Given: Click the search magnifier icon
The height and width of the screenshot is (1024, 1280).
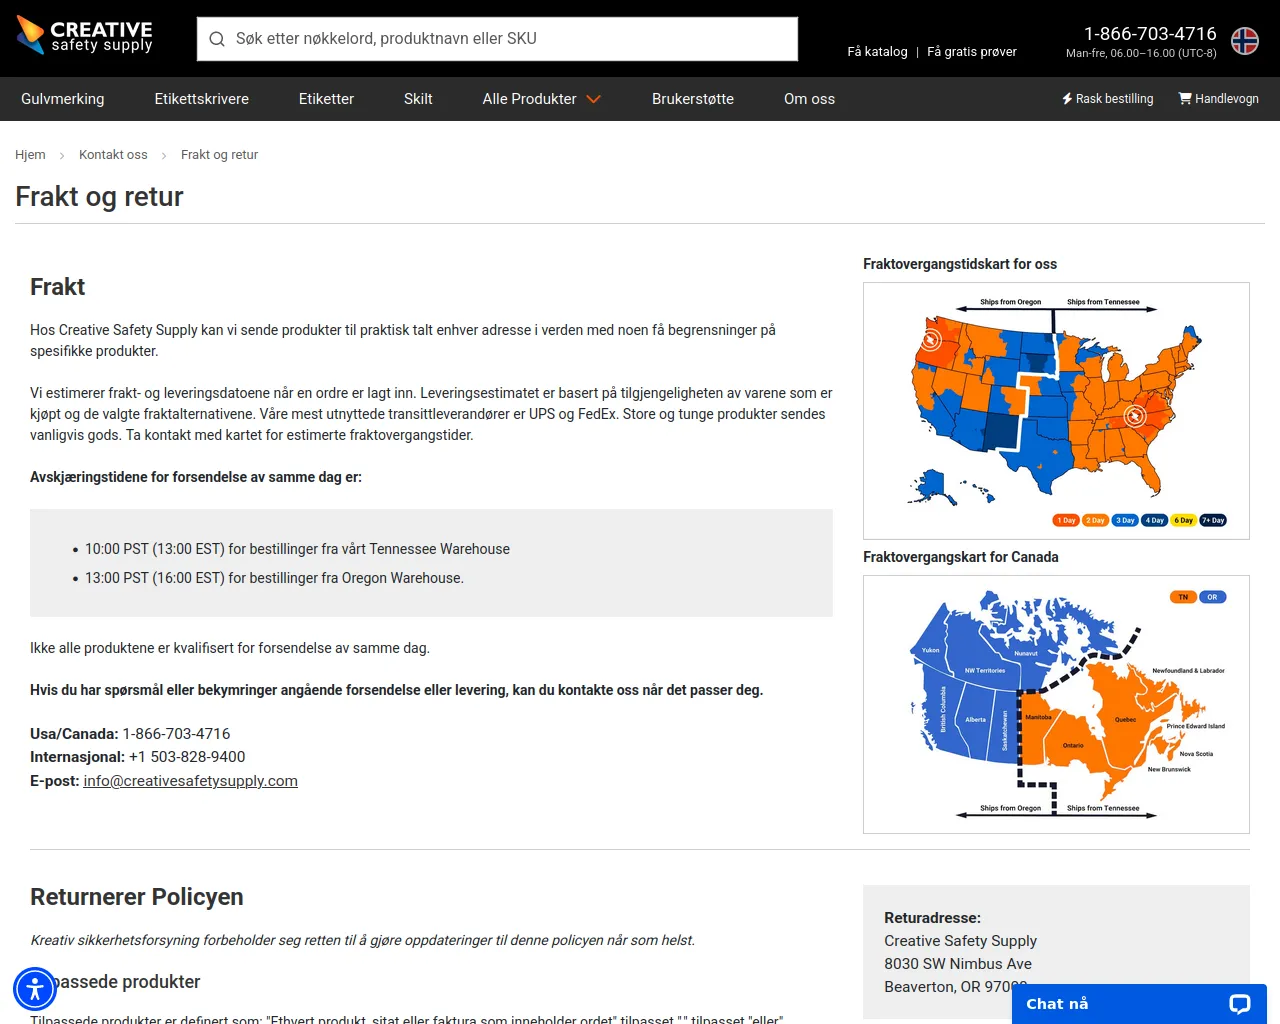Looking at the screenshot, I should click(217, 39).
